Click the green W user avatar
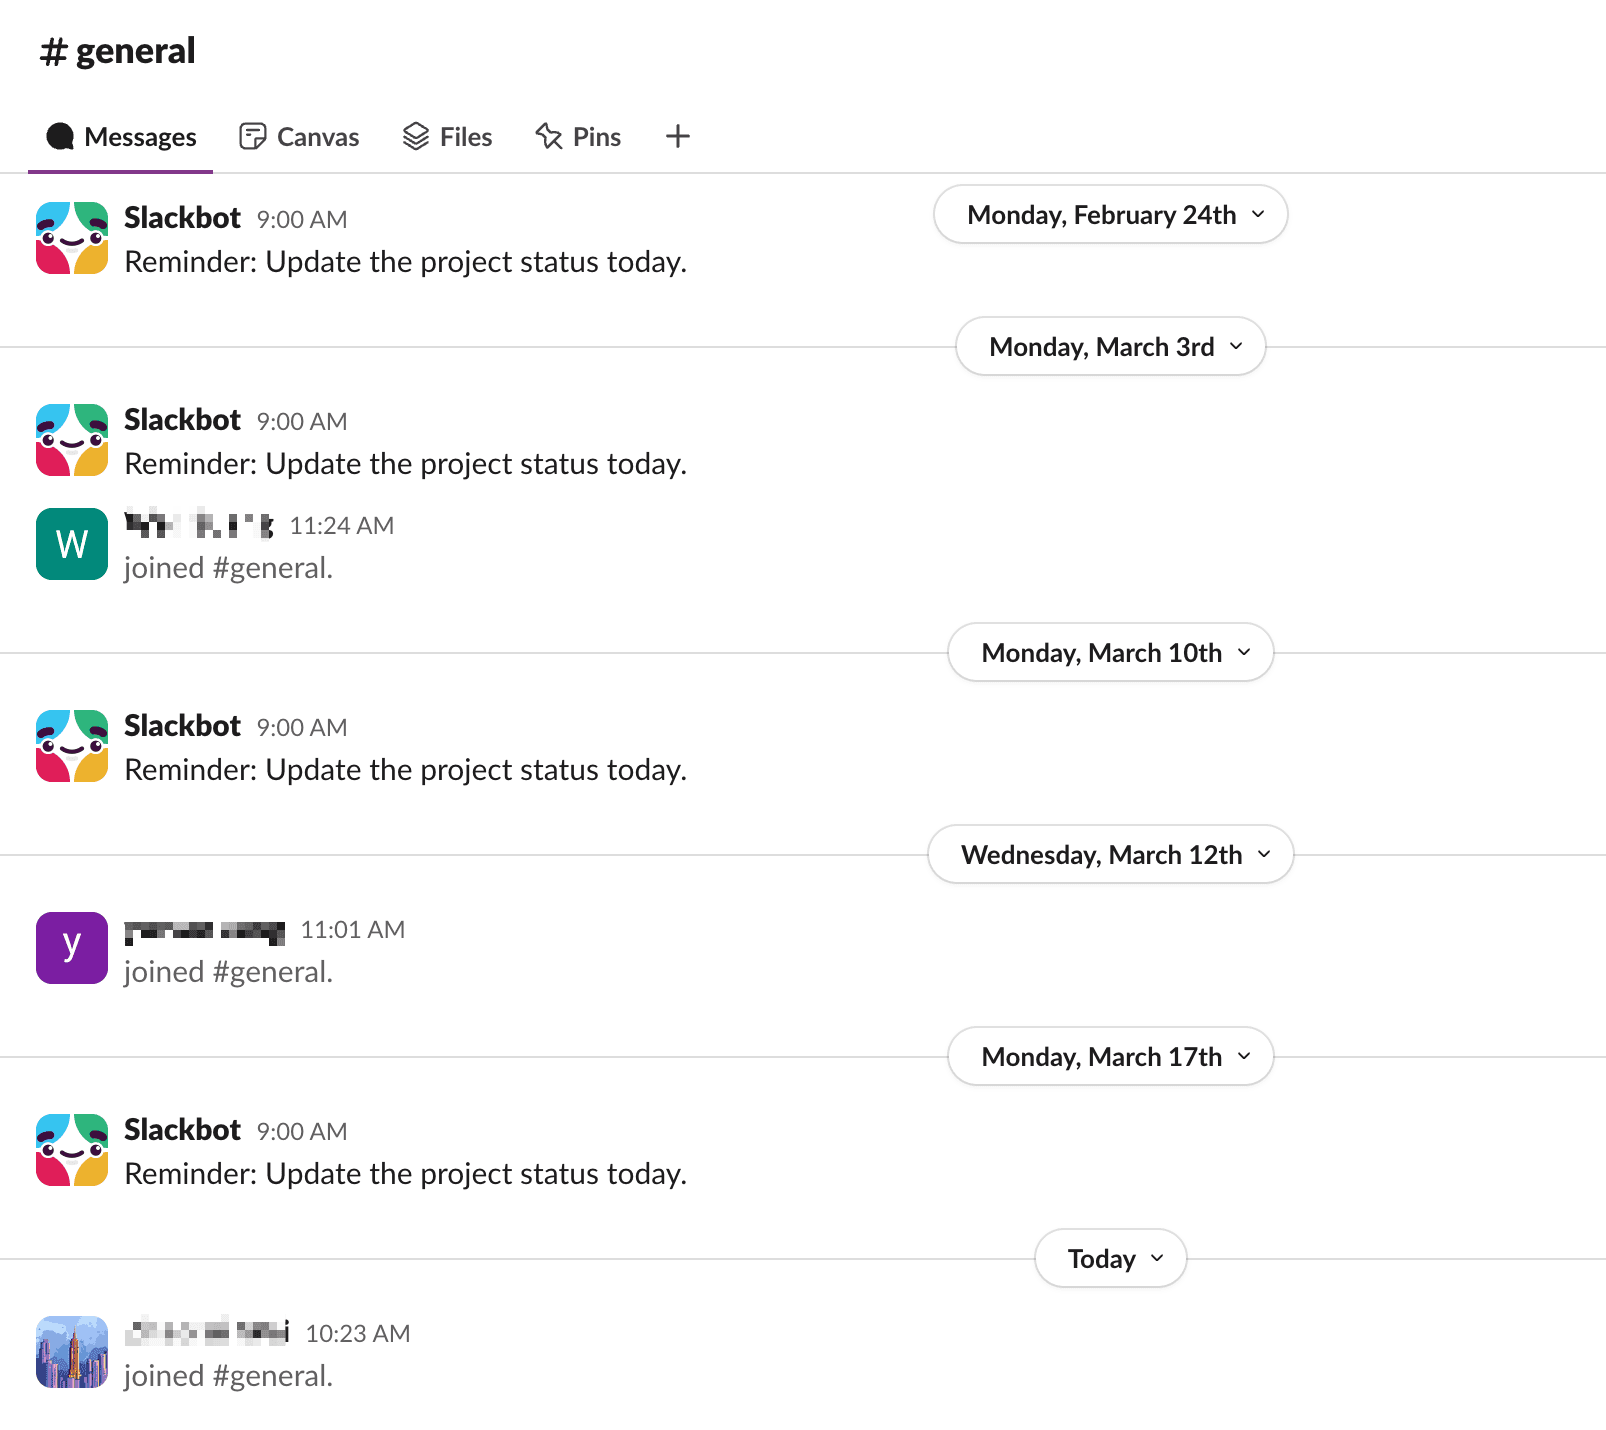Image resolution: width=1606 pixels, height=1430 pixels. coord(72,544)
